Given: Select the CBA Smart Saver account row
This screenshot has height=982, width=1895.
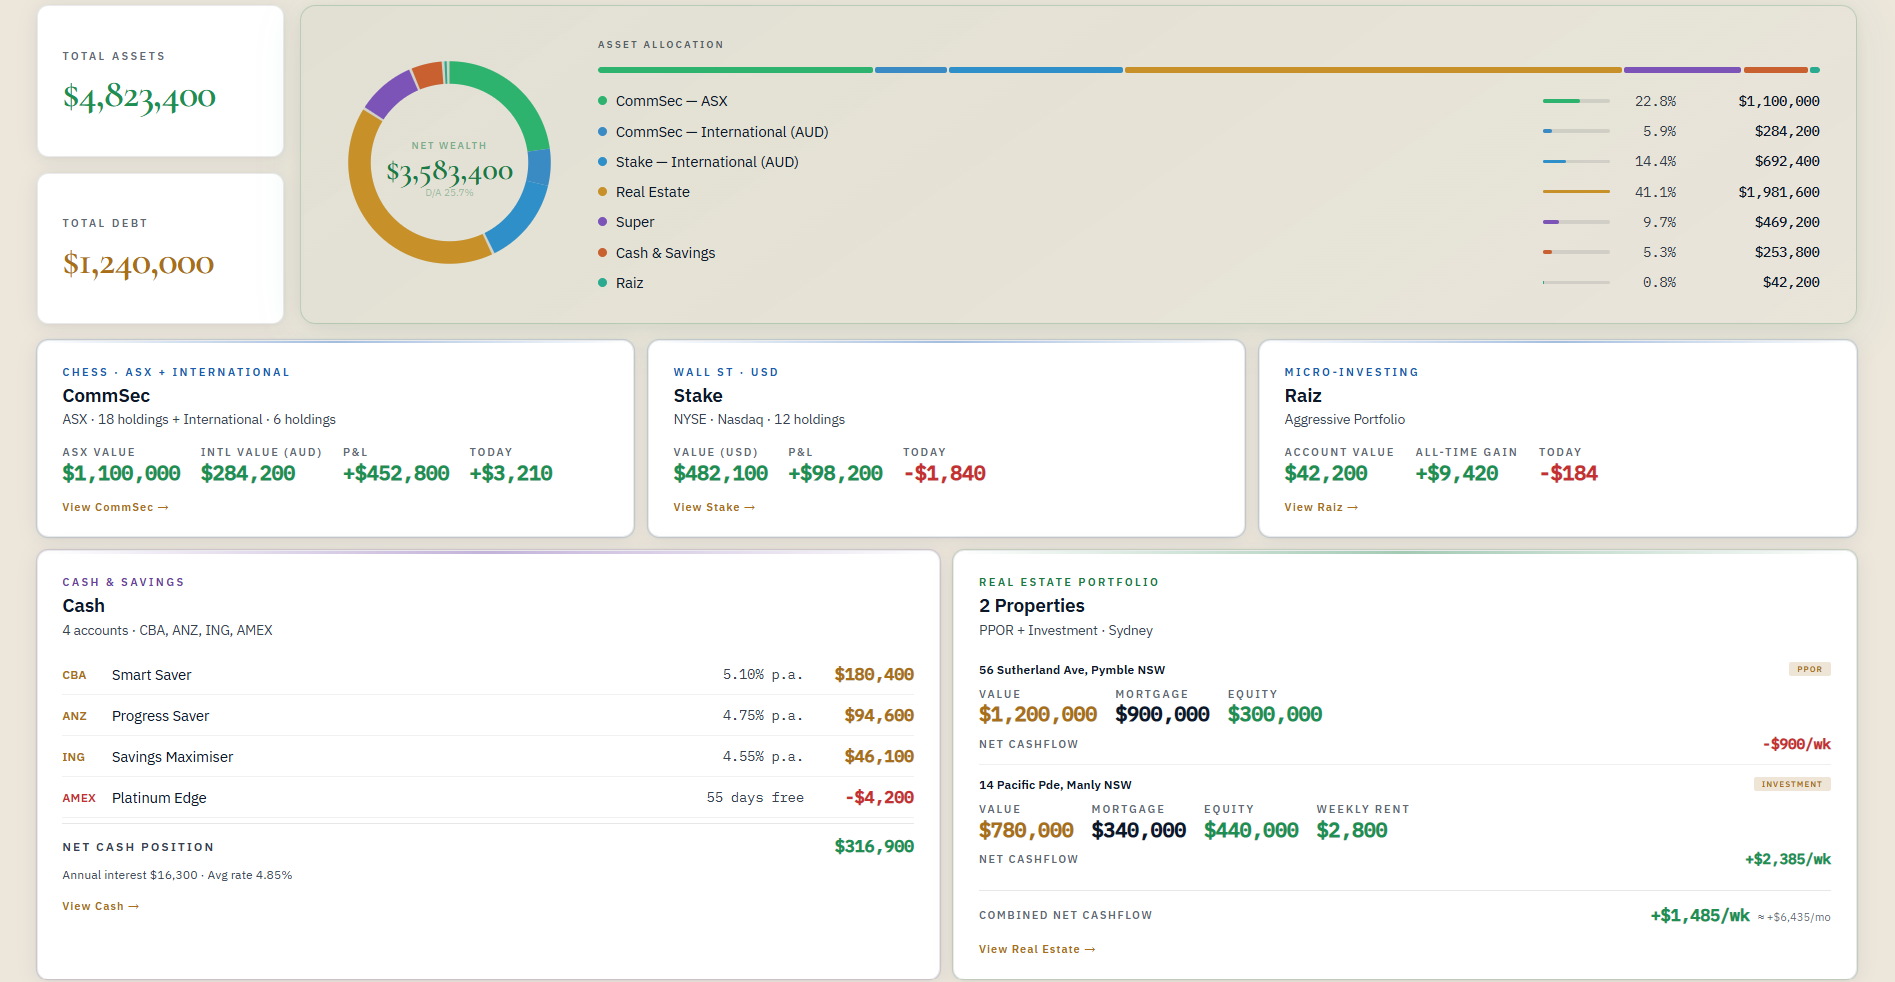Looking at the screenshot, I should (x=488, y=675).
